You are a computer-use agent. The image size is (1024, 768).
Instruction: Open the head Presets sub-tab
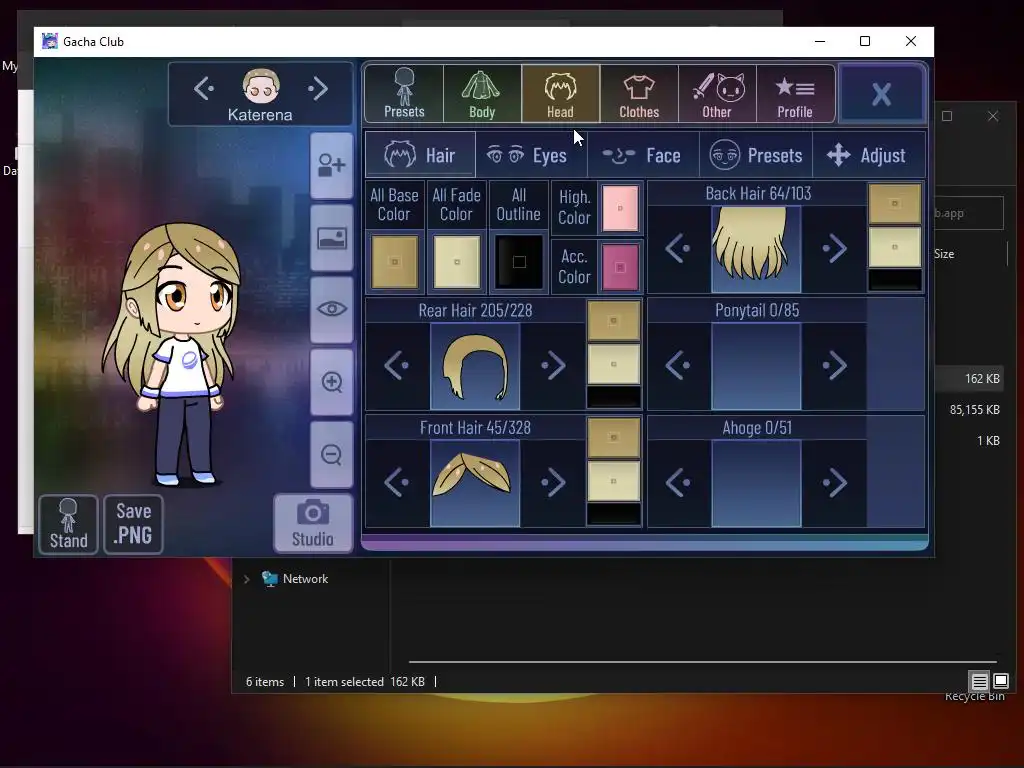pos(756,155)
